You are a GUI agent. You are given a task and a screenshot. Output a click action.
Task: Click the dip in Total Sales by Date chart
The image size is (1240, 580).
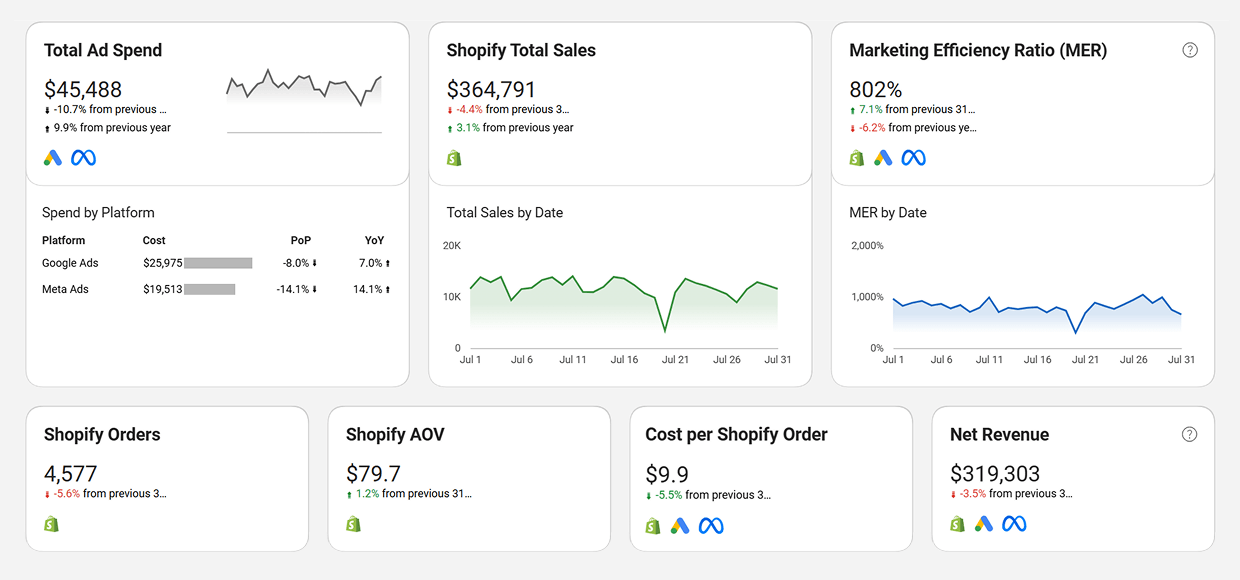pyautogui.click(x=665, y=330)
